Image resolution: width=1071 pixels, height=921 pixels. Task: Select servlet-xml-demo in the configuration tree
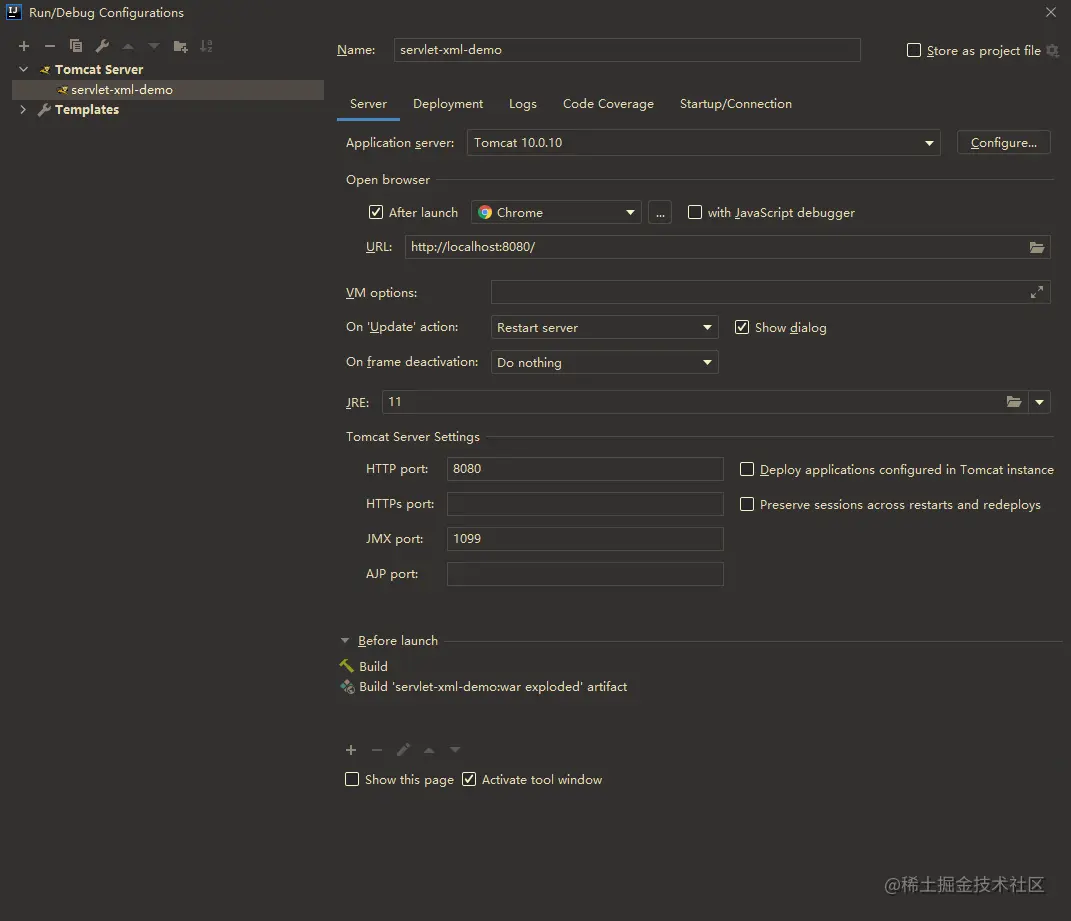point(168,90)
